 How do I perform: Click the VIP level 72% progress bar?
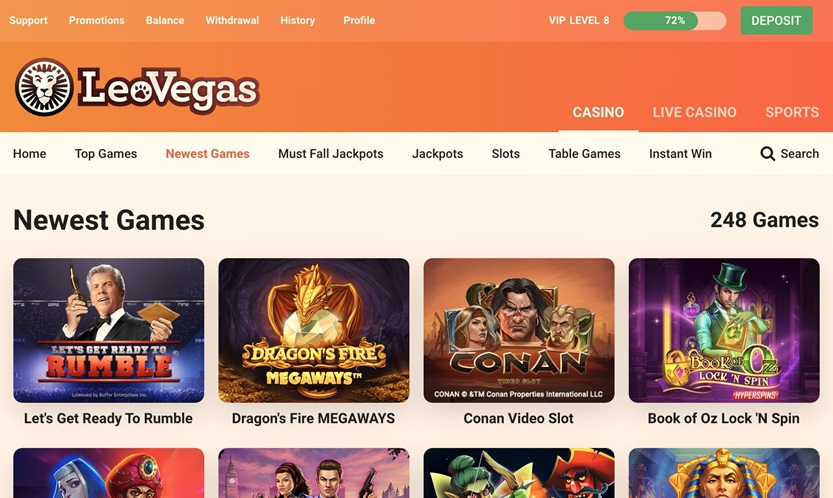click(675, 21)
